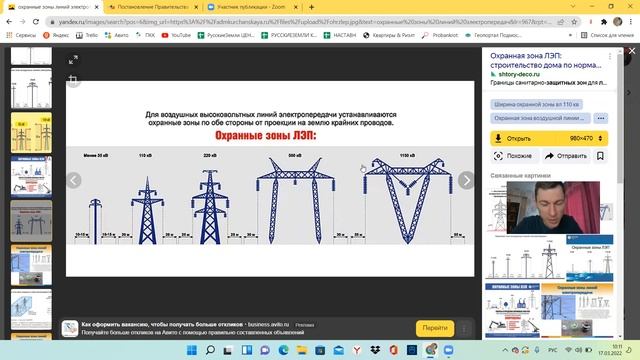The image size is (640, 360).
Task: Open Zoom from taskbar
Action: [449, 350]
